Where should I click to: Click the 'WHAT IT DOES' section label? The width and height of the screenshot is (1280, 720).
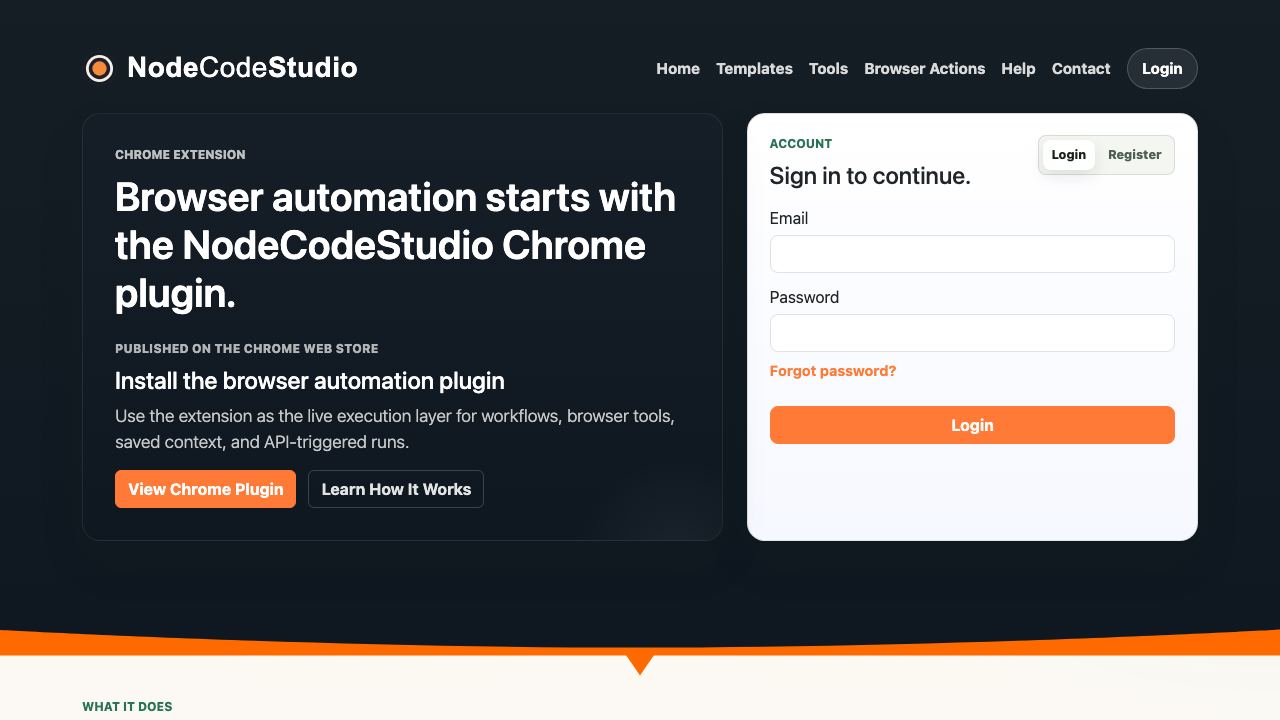click(127, 707)
